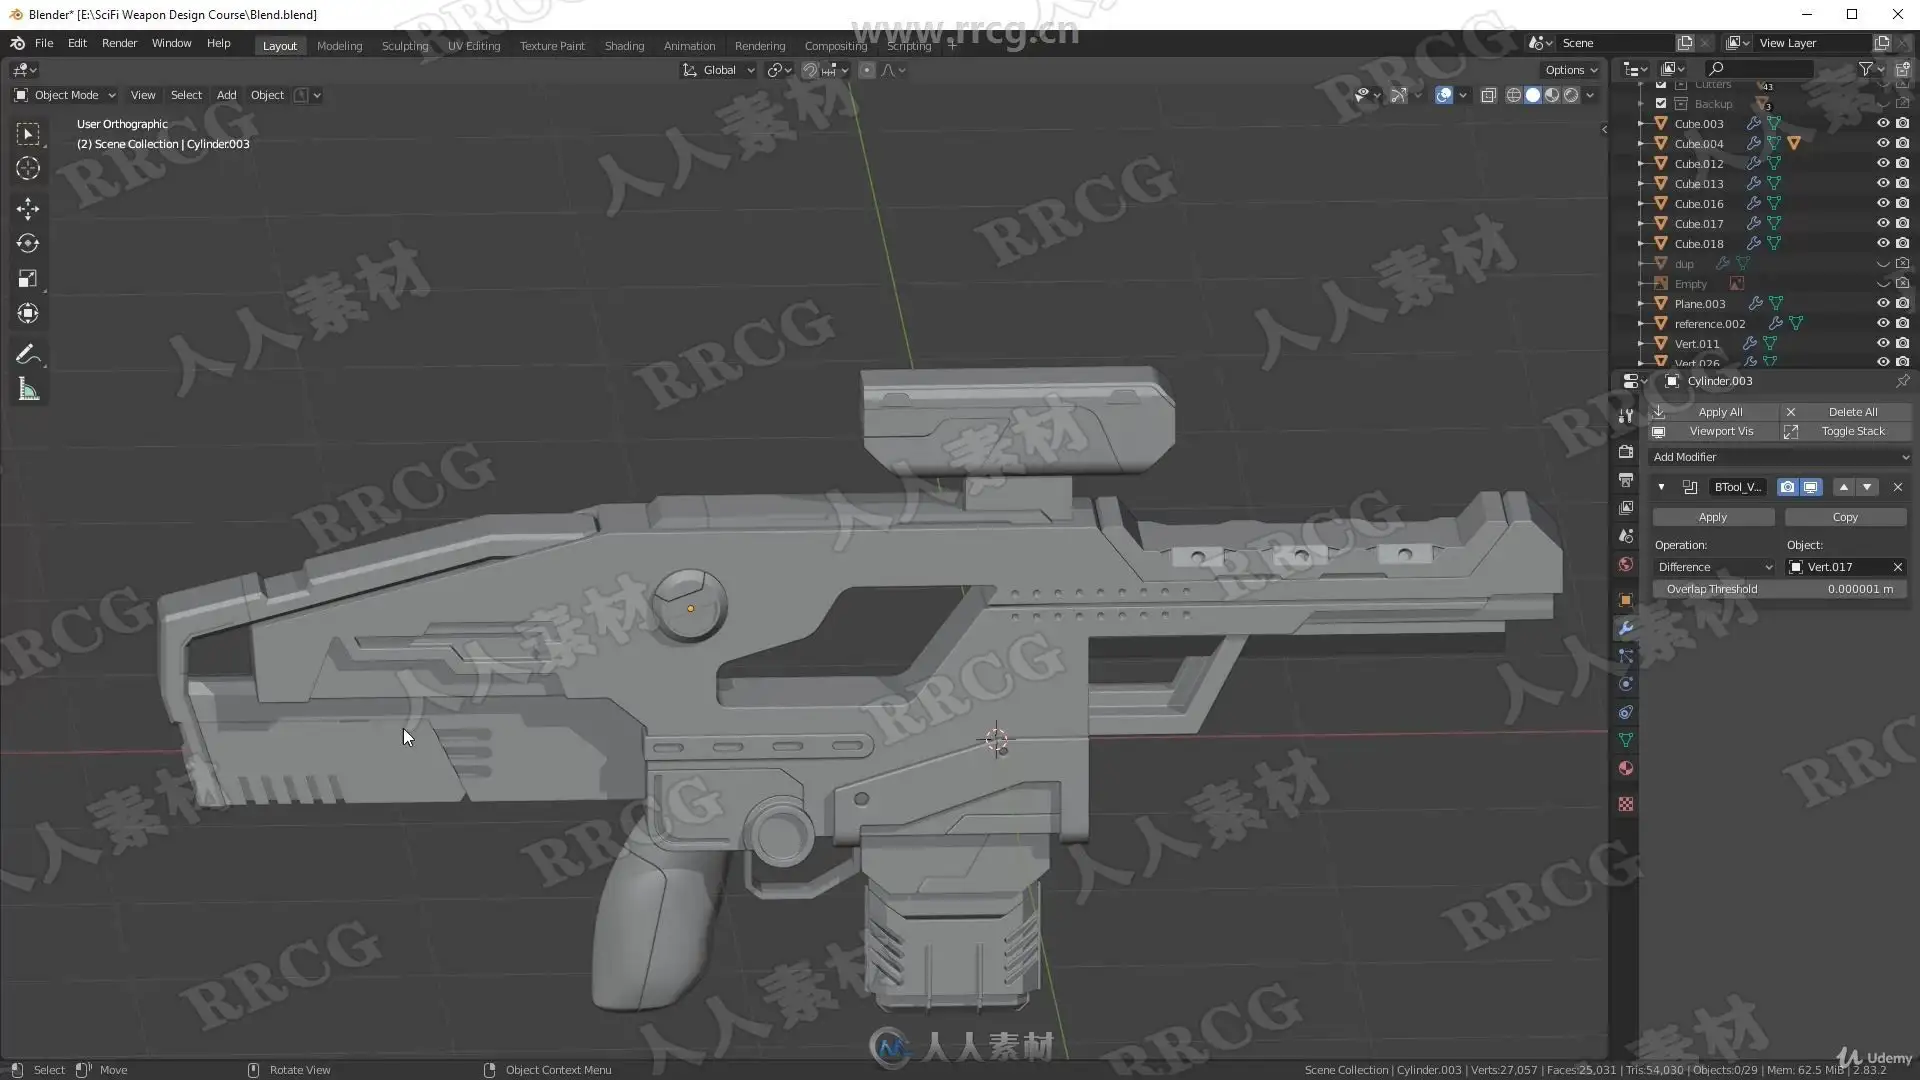This screenshot has height=1080, width=1920.
Task: Select the Measure ruler tool
Action: tap(28, 390)
